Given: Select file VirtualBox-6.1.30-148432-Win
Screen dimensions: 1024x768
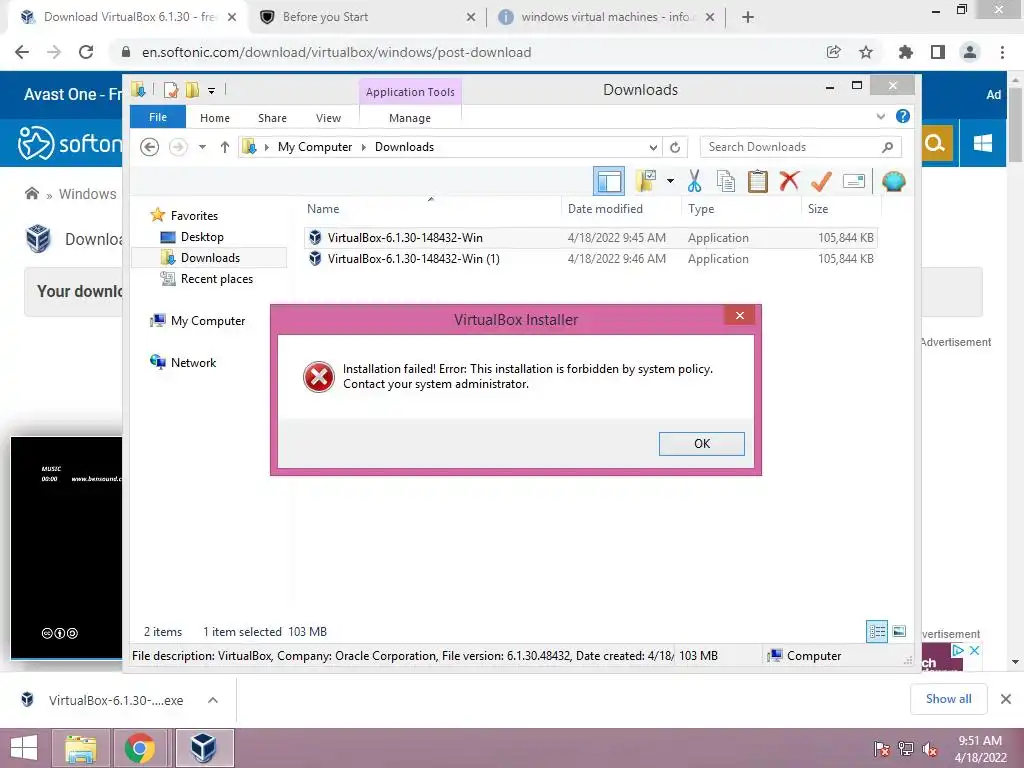Looking at the screenshot, I should 590,238.
